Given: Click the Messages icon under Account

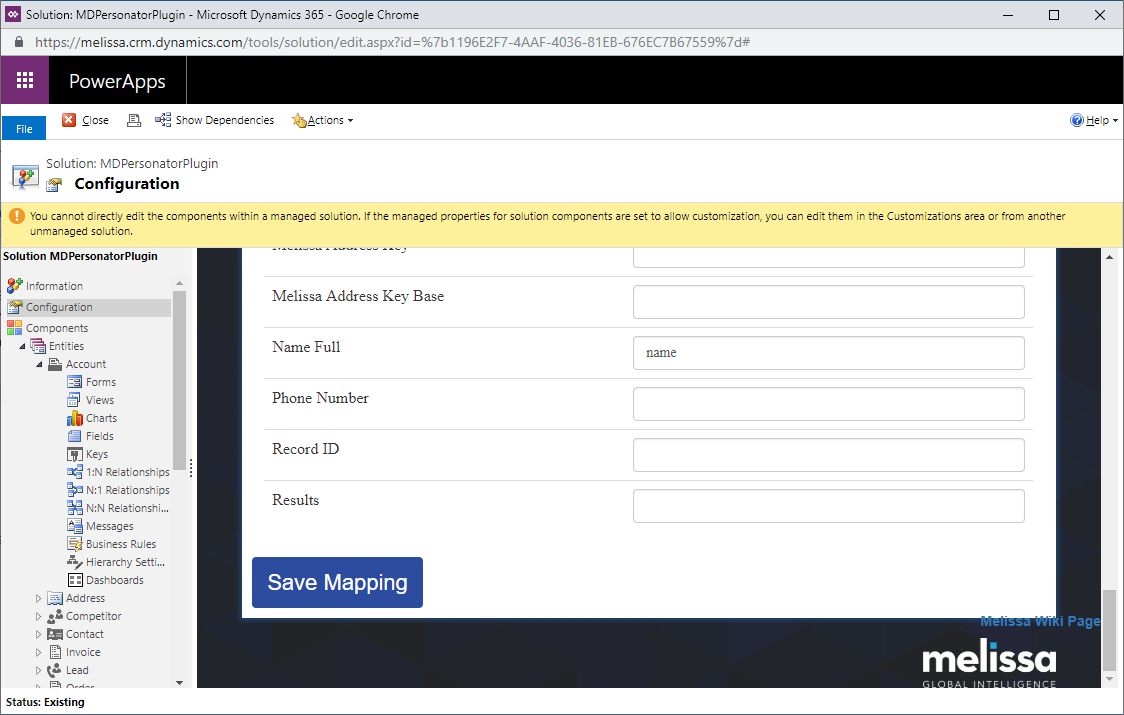Looking at the screenshot, I should pyautogui.click(x=75, y=526).
